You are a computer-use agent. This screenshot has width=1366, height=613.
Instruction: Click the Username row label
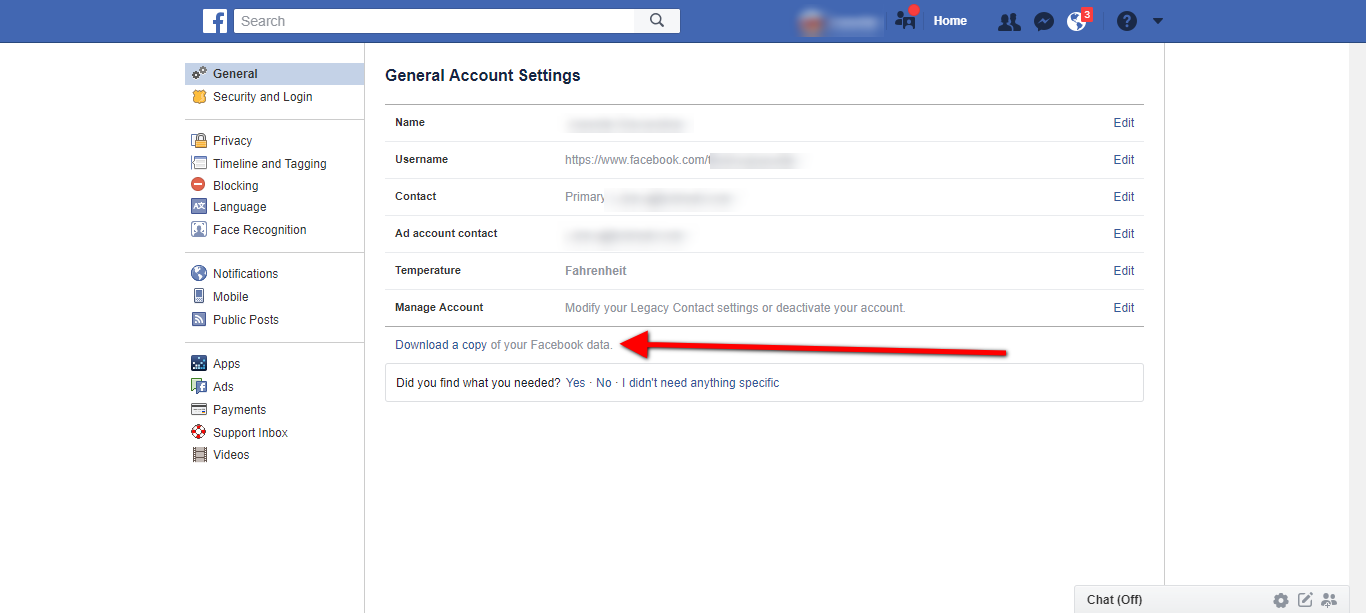click(x=421, y=160)
